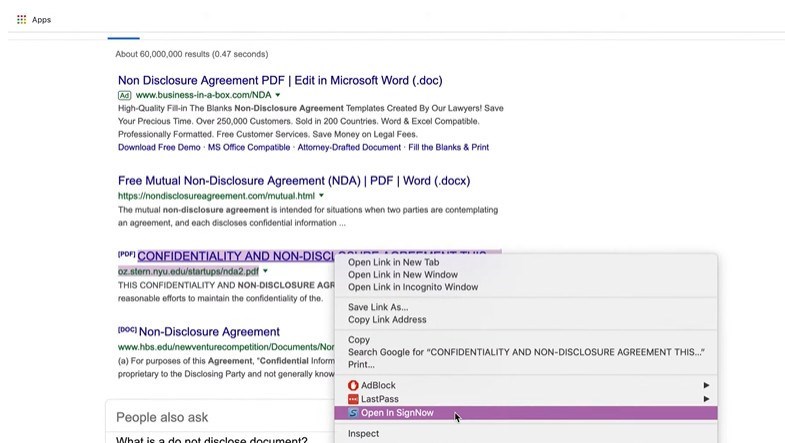785x443 pixels.
Task: Open dropdown next to business-in-a-box.com URL
Action: tap(278, 95)
